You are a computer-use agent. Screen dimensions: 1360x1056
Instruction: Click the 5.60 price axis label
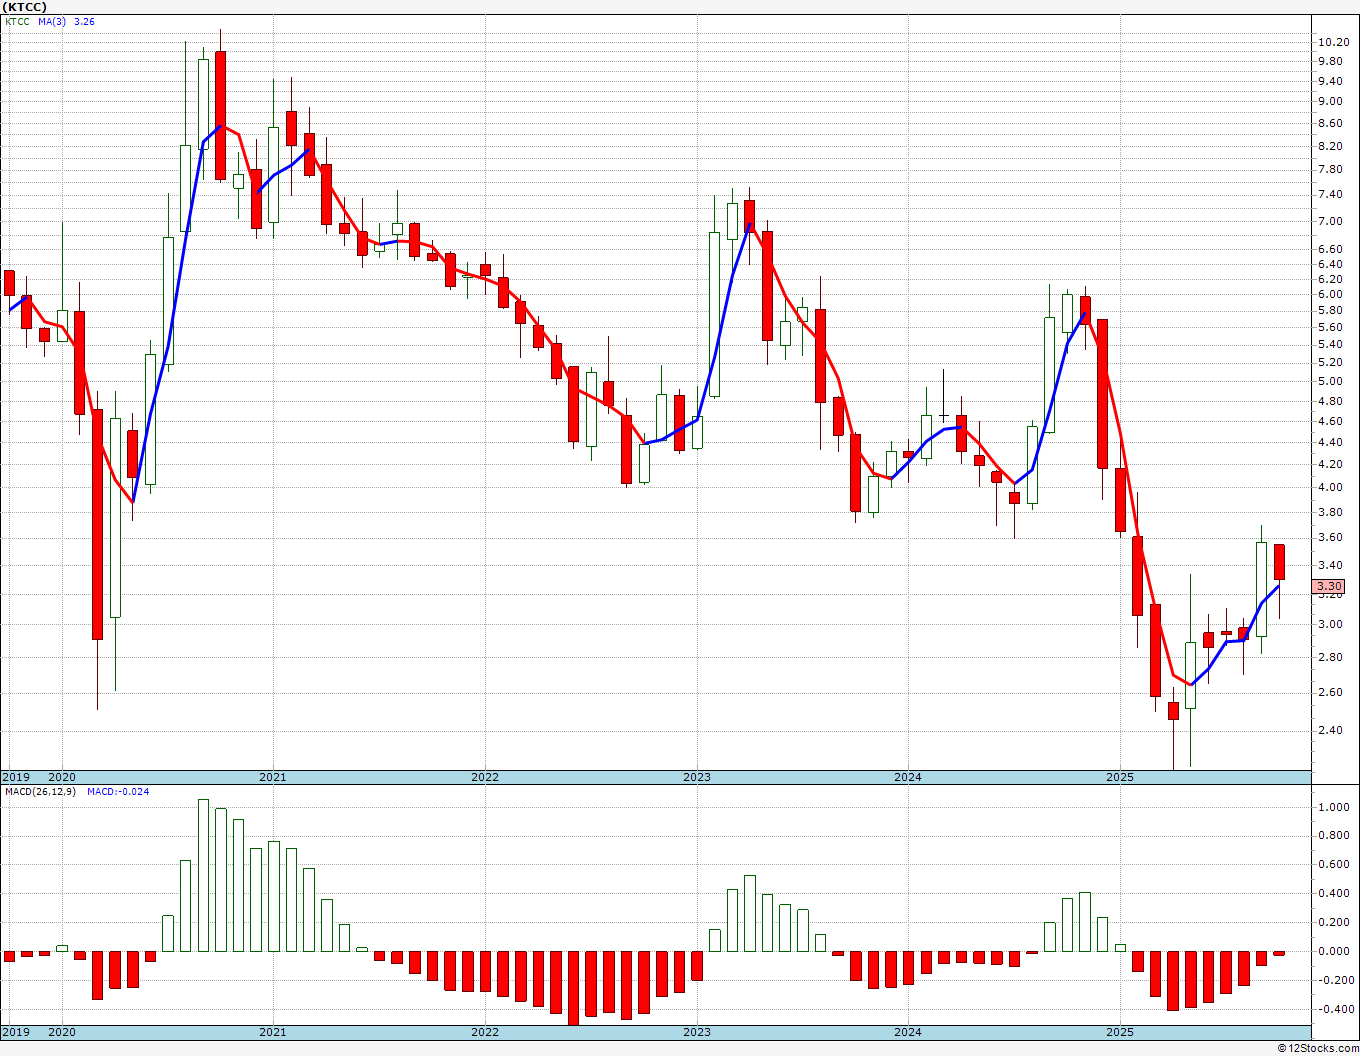coord(1330,327)
